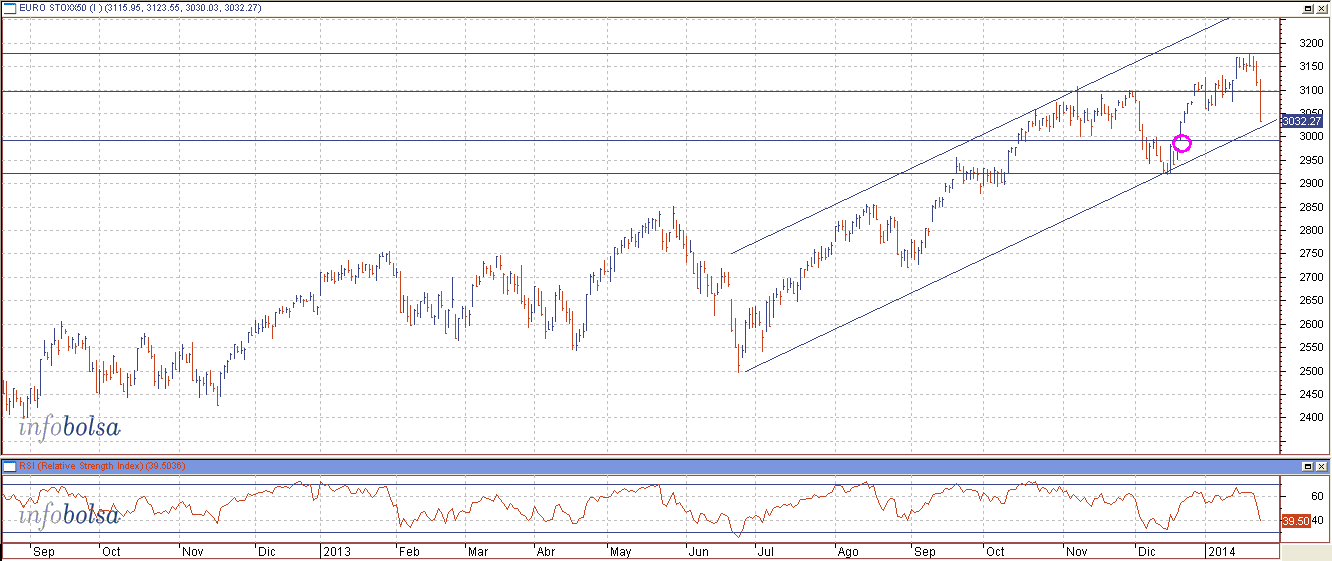Click the 2500 price axis label

[1309, 372]
